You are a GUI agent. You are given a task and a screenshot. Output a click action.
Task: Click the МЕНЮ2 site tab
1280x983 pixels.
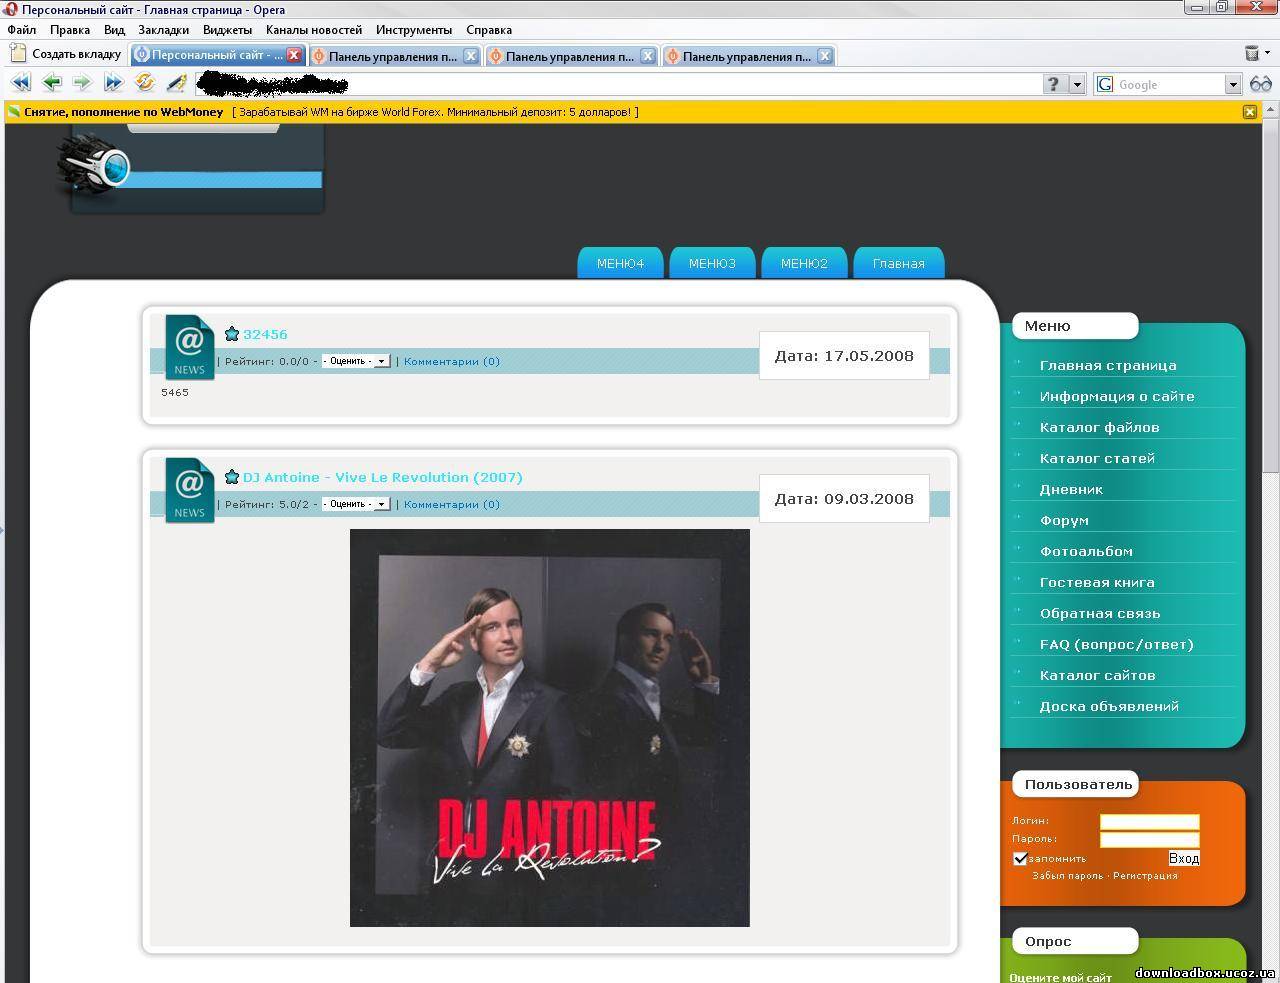tap(804, 263)
